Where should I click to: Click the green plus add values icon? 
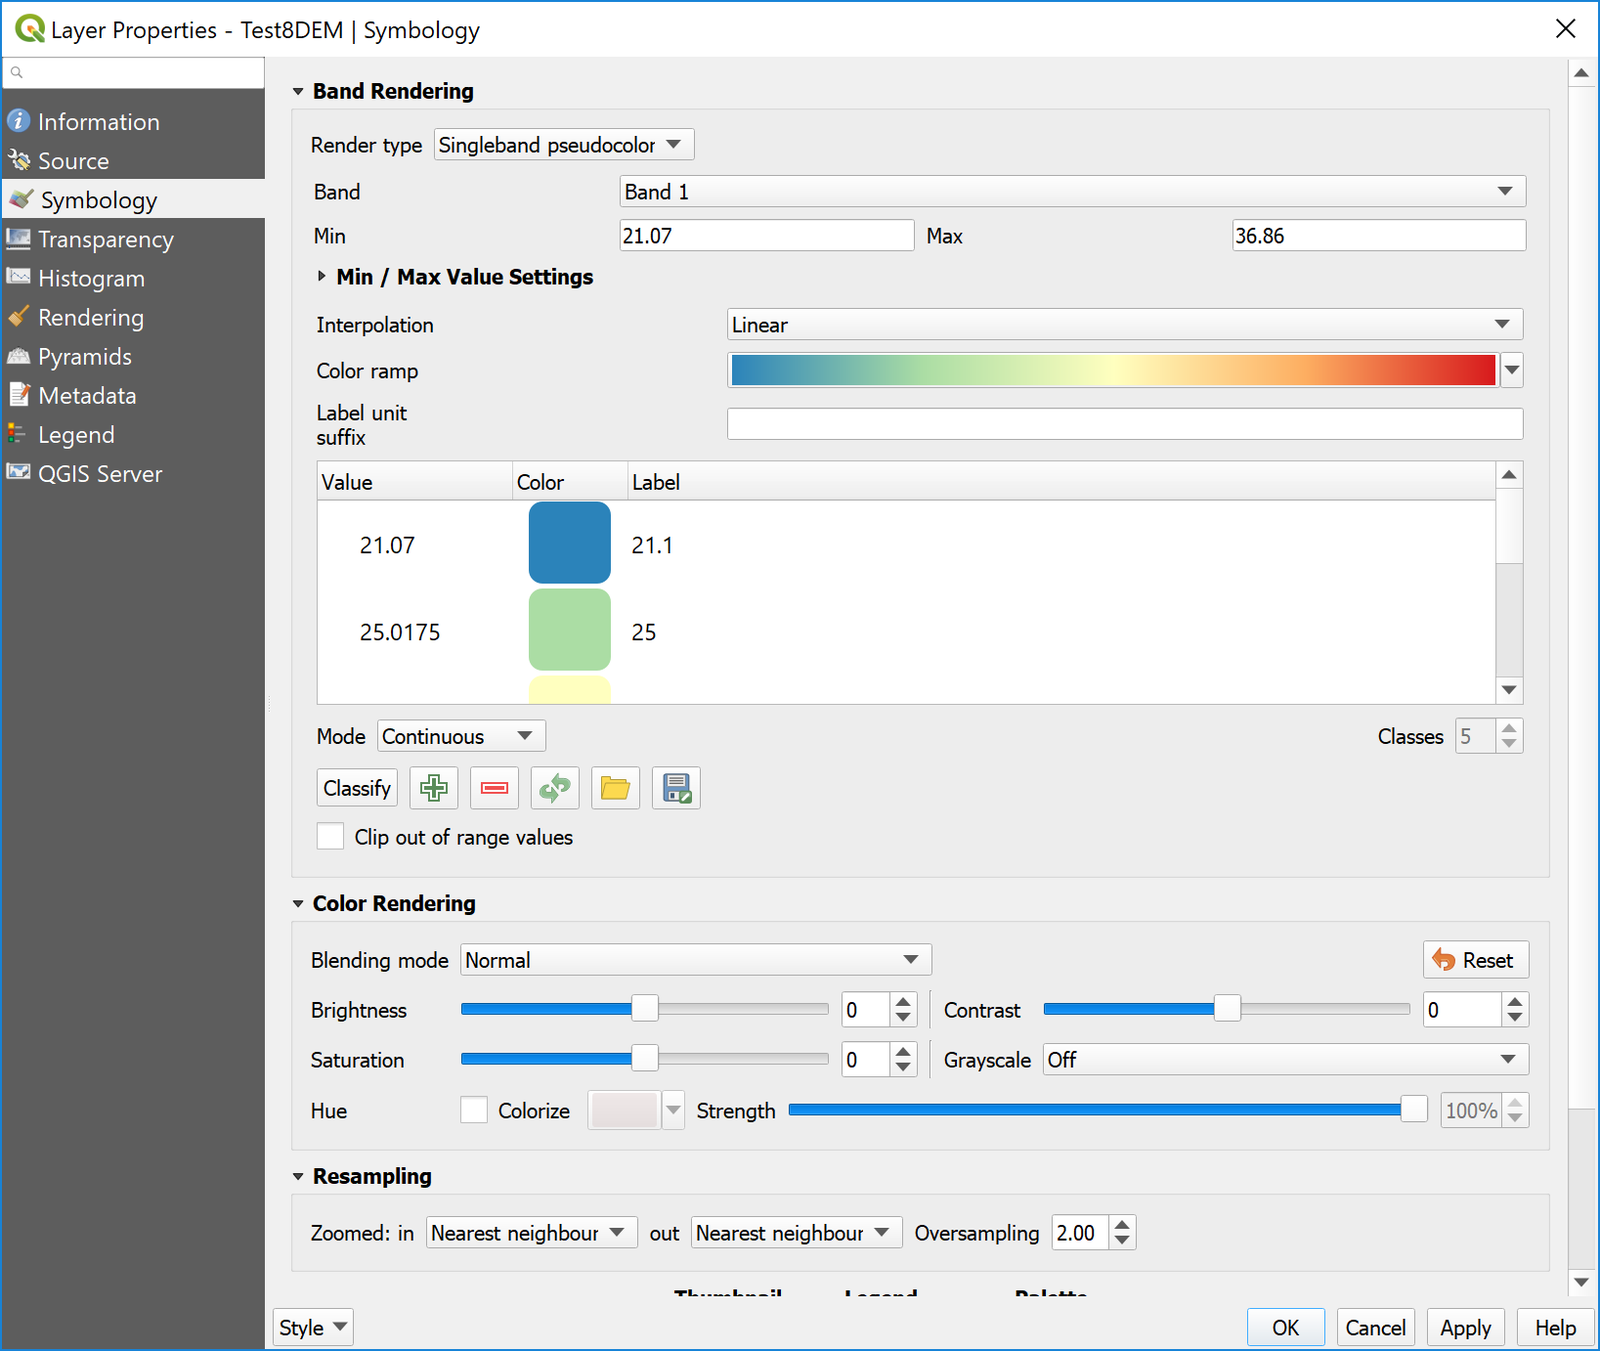(x=434, y=788)
